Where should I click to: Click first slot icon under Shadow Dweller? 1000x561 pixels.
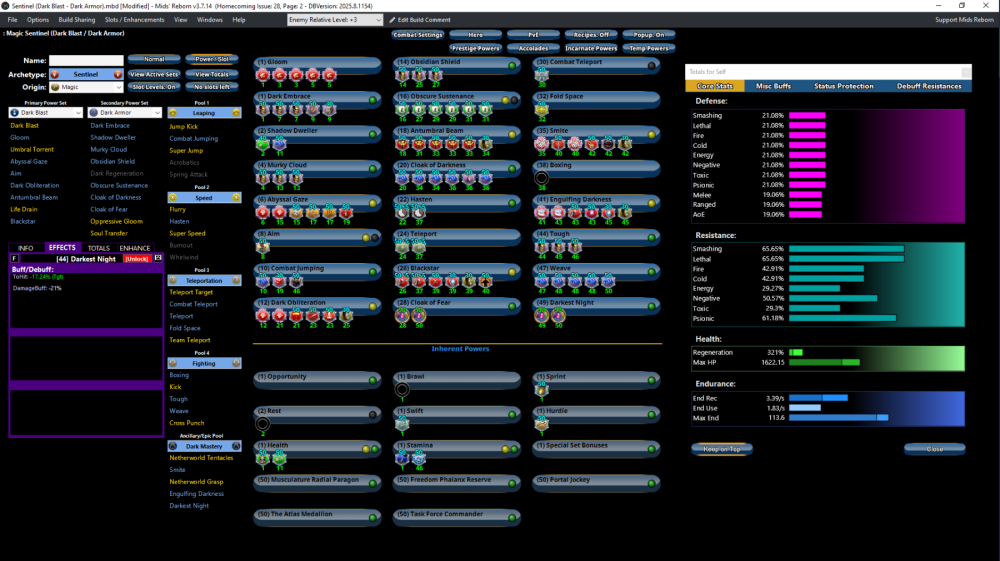pyautogui.click(x=262, y=143)
